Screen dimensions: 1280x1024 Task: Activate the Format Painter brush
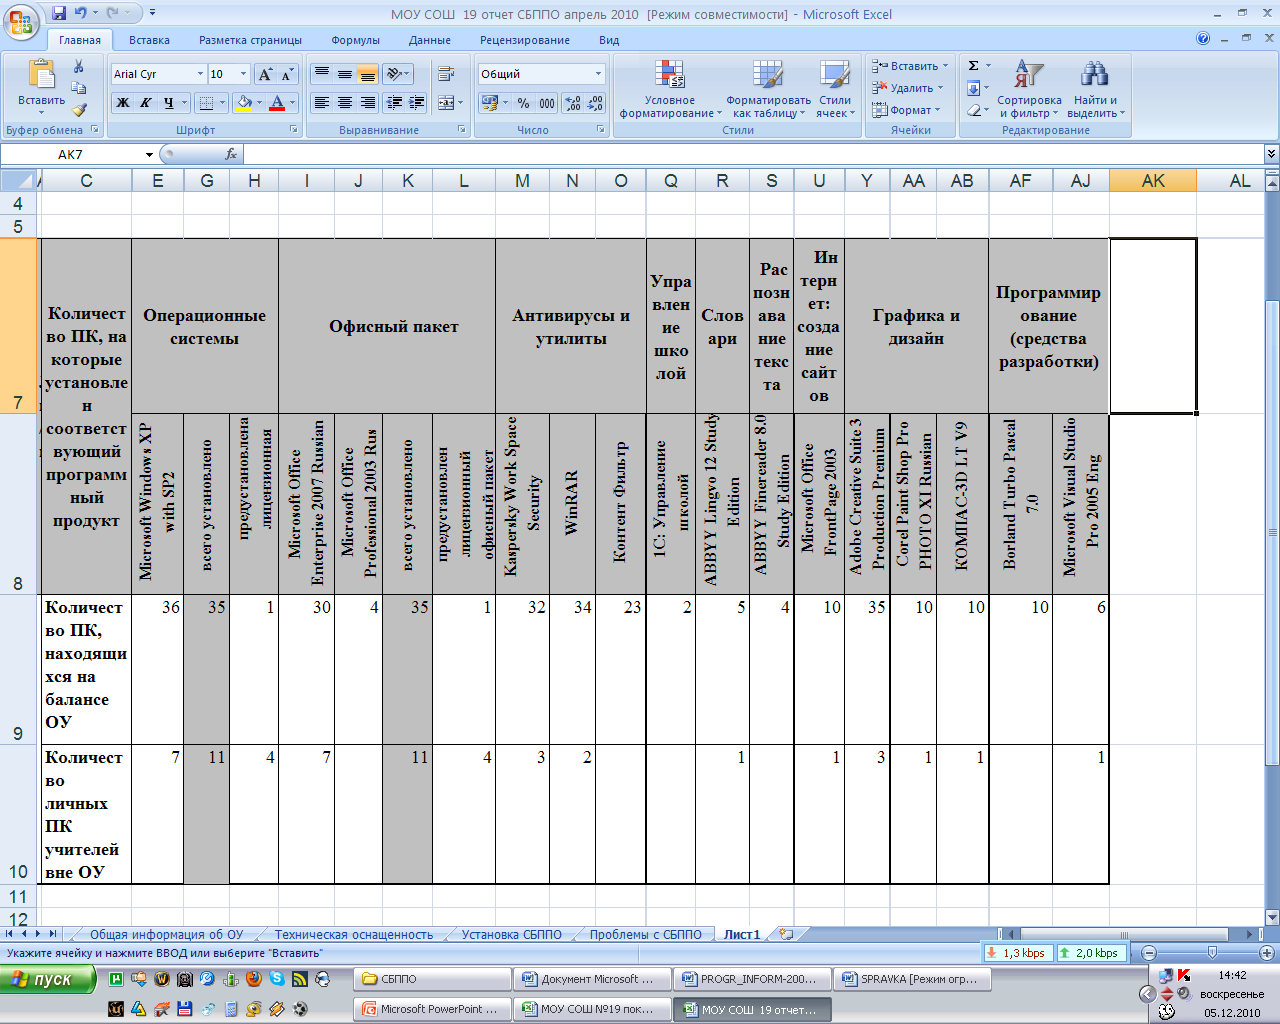(79, 110)
